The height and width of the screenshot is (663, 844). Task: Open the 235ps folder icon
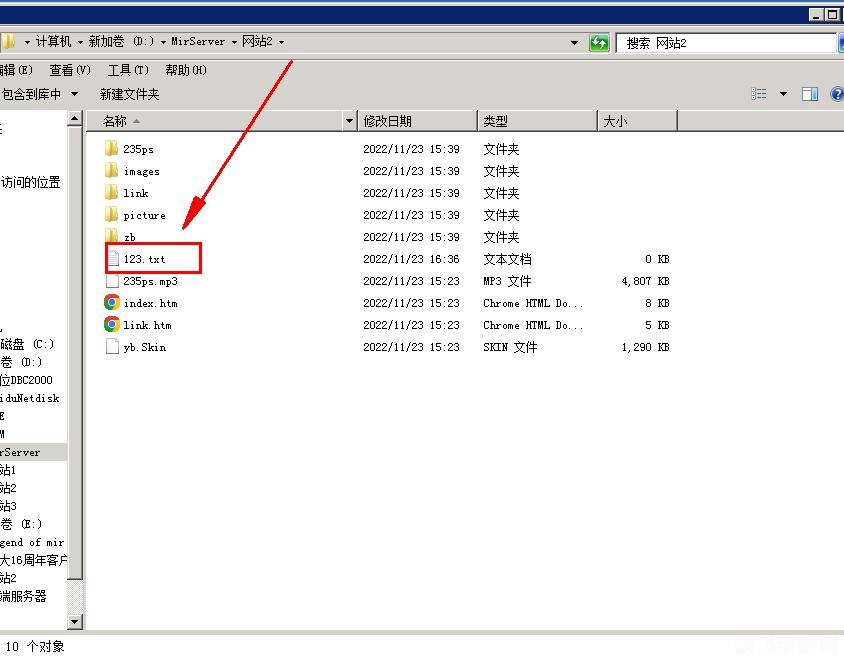(x=111, y=148)
